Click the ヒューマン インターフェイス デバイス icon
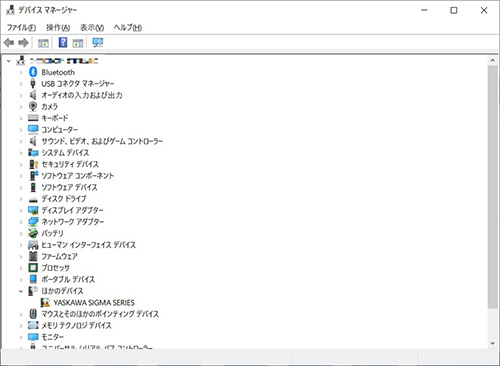This screenshot has width=500, height=366. pyautogui.click(x=33, y=245)
